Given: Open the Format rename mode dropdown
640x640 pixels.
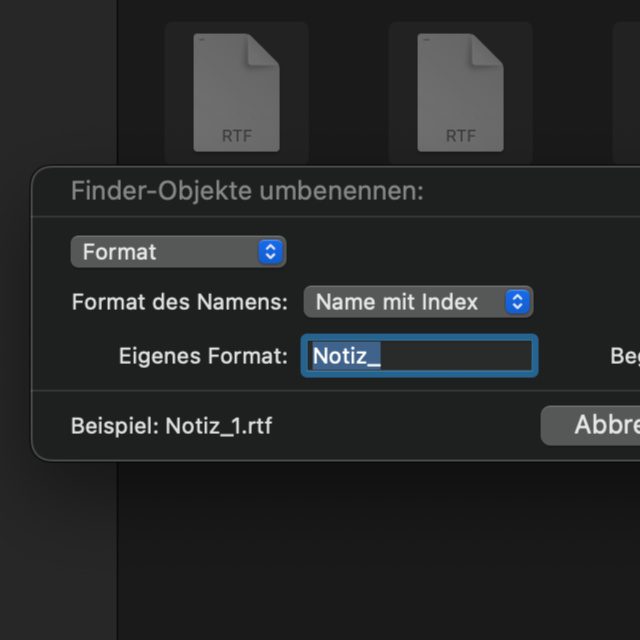Looking at the screenshot, I should (178, 252).
